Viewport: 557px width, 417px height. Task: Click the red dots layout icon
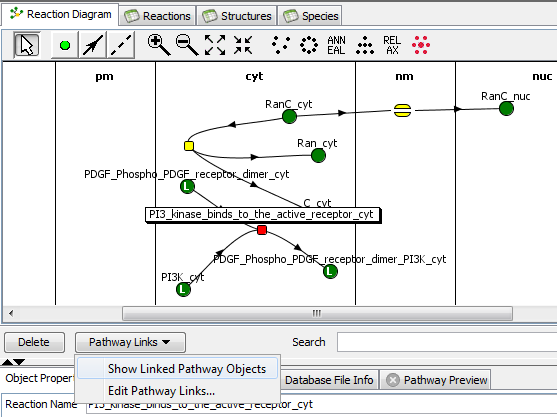click(421, 45)
